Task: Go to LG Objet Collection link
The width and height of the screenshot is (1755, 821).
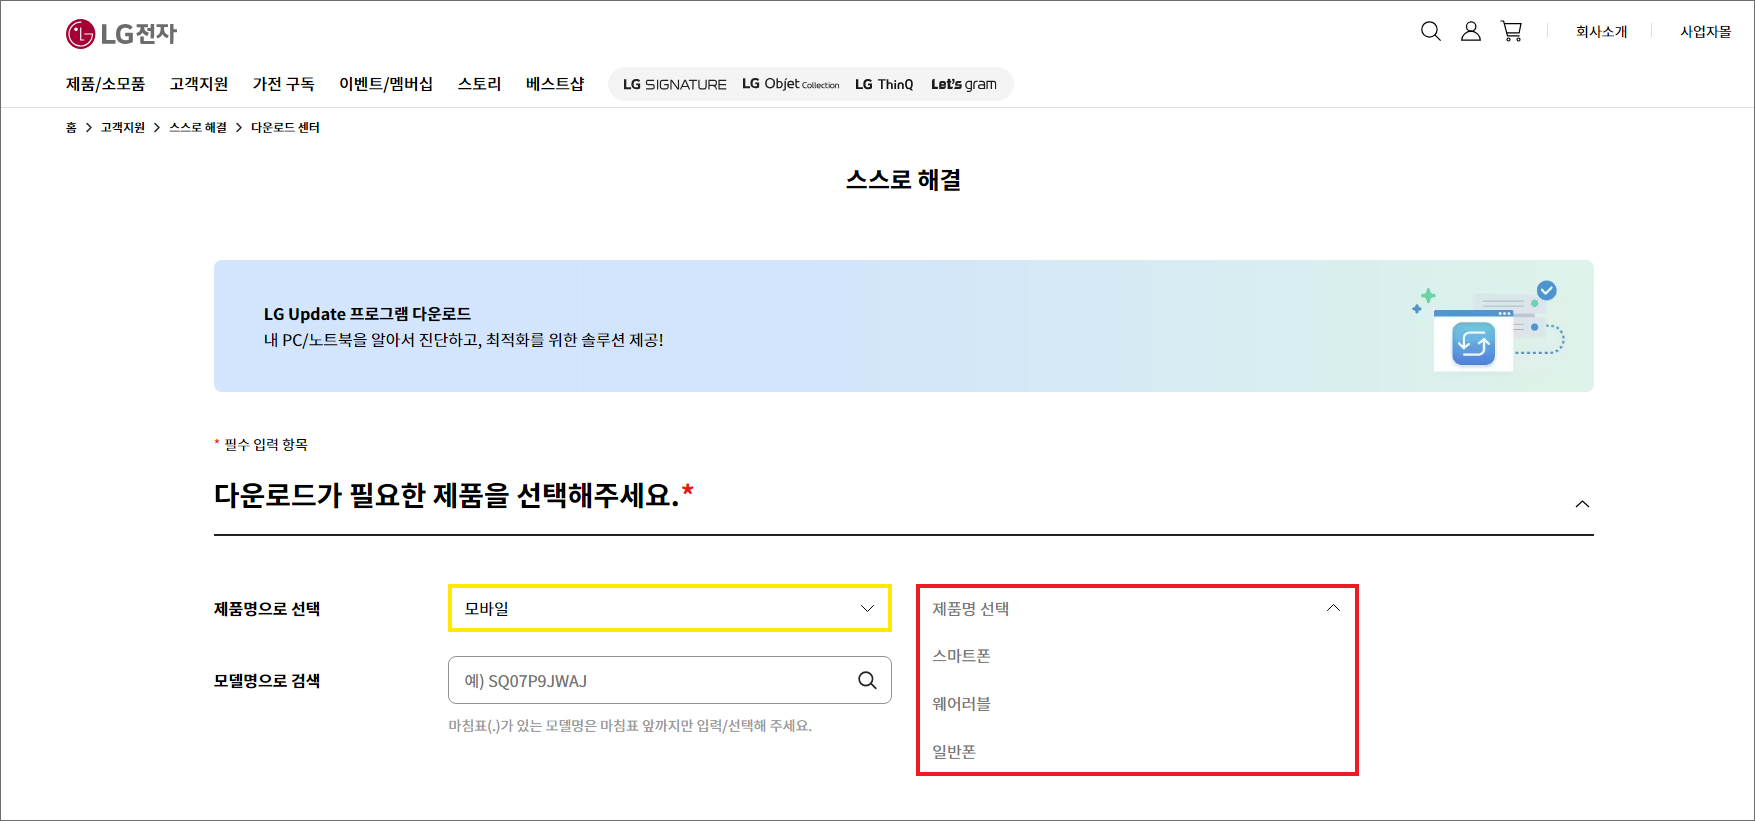Action: (x=791, y=84)
